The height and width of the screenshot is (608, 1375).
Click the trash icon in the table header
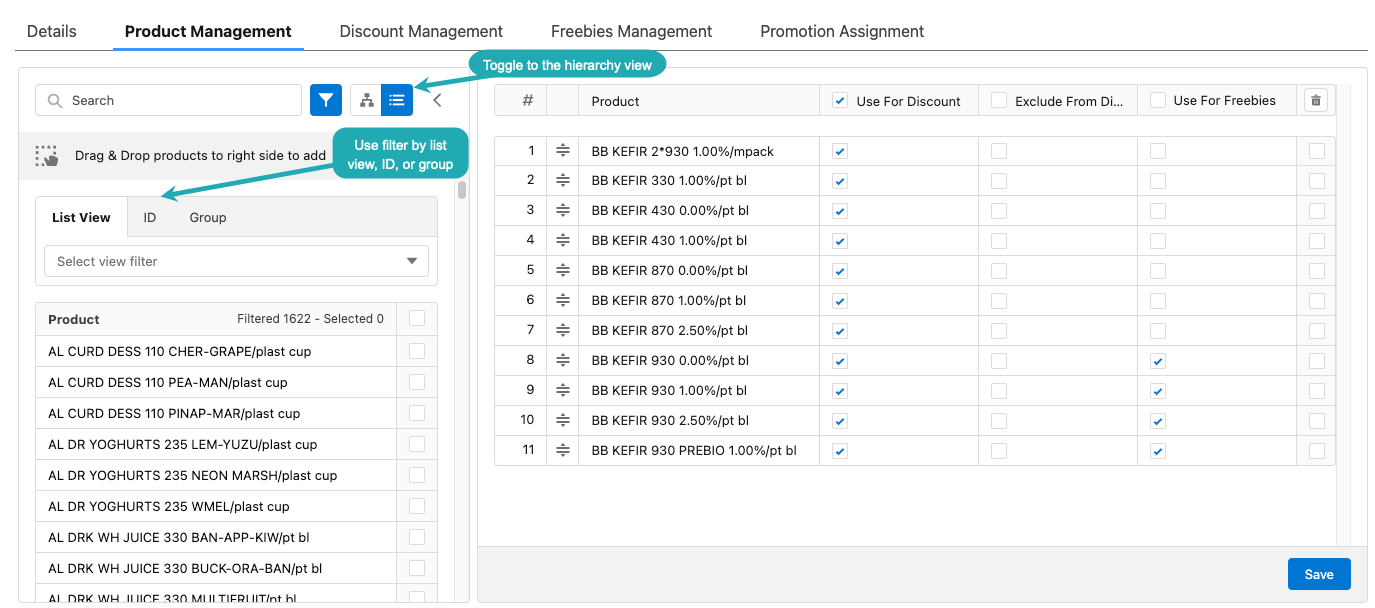(x=1315, y=100)
